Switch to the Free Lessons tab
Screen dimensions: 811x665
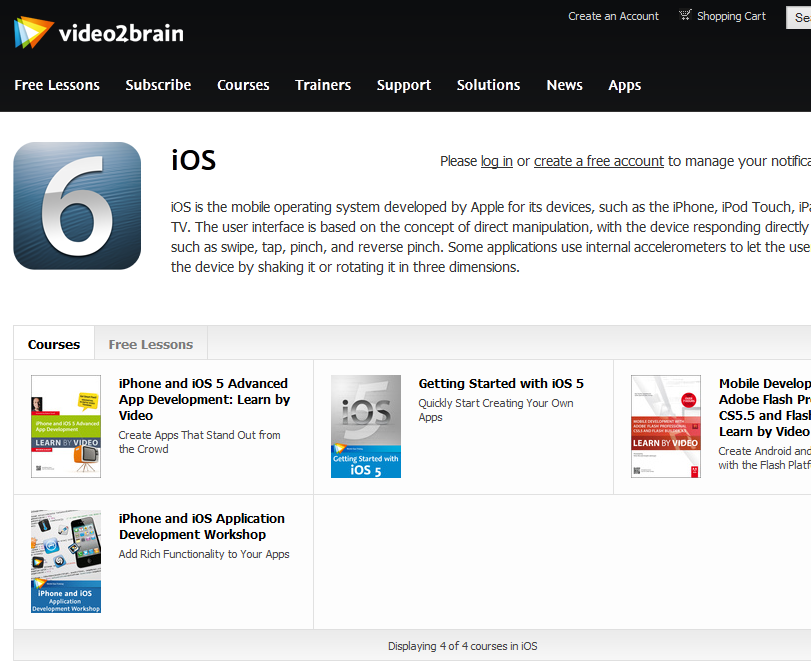(151, 344)
